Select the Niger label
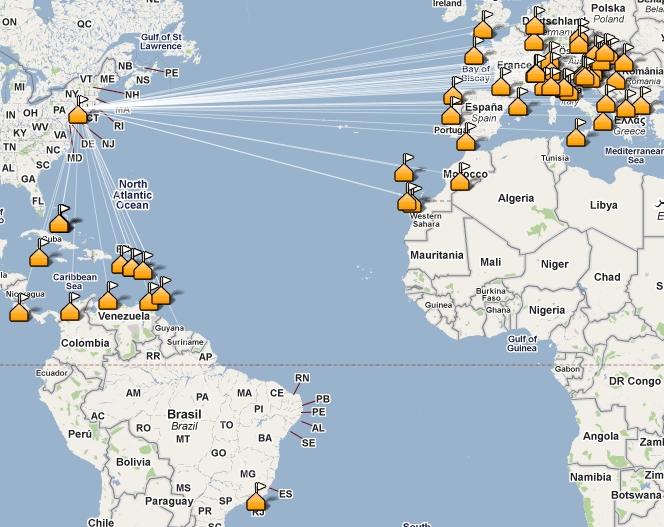 point(554,264)
